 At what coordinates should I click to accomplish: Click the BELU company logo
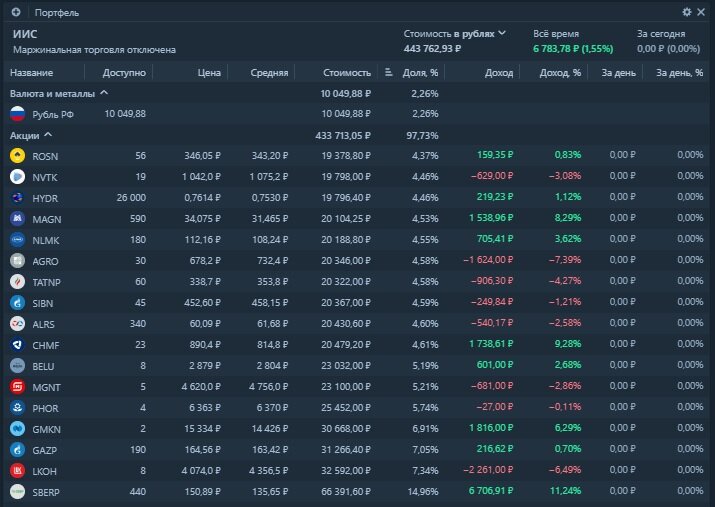point(17,366)
